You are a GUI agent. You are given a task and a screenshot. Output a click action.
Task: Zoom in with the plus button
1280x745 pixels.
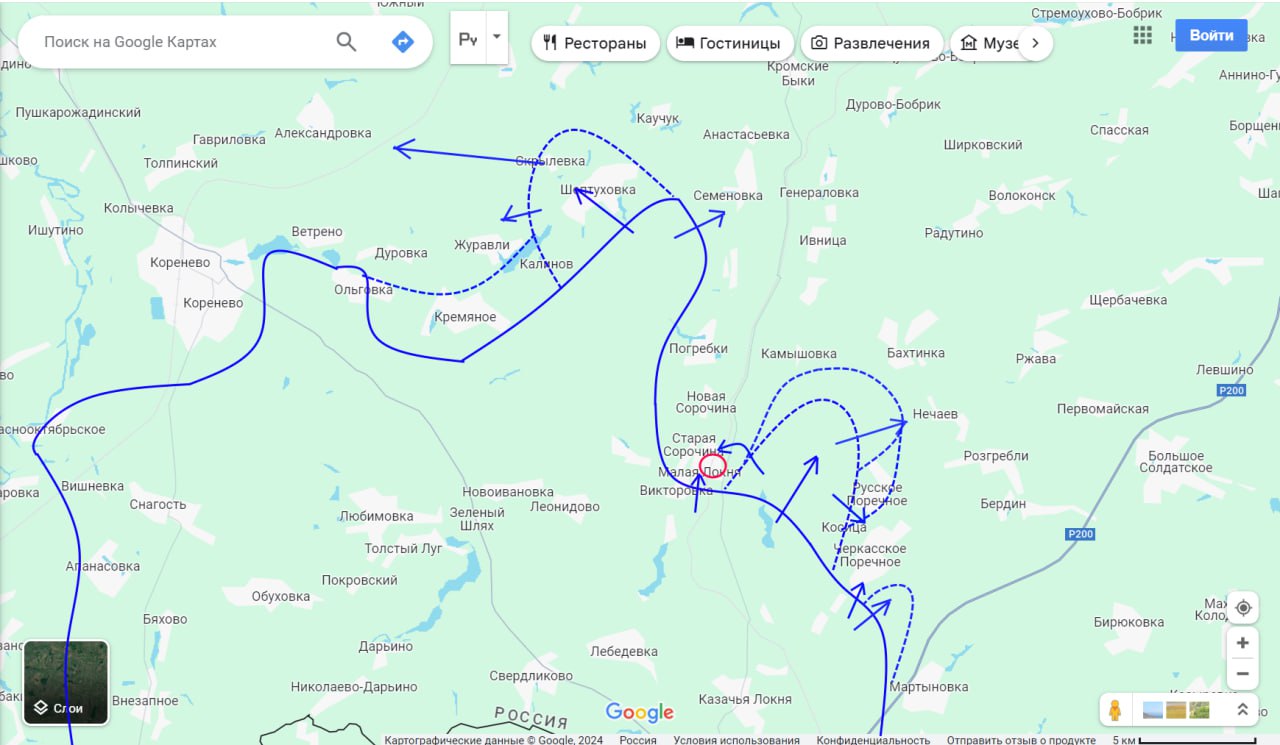tap(1243, 643)
